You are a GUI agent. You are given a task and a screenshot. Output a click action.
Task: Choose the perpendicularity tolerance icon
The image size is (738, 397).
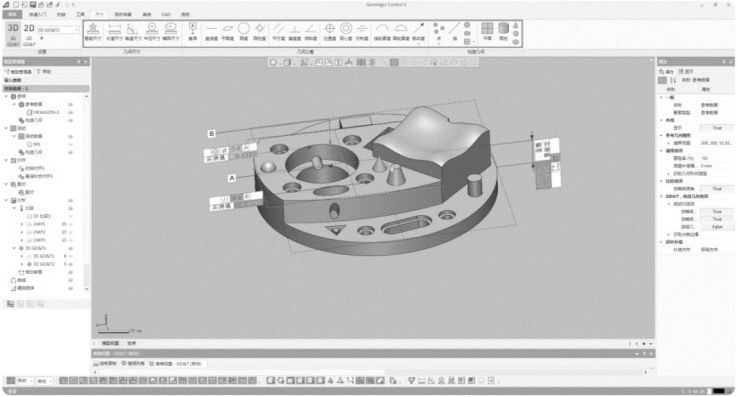[295, 32]
